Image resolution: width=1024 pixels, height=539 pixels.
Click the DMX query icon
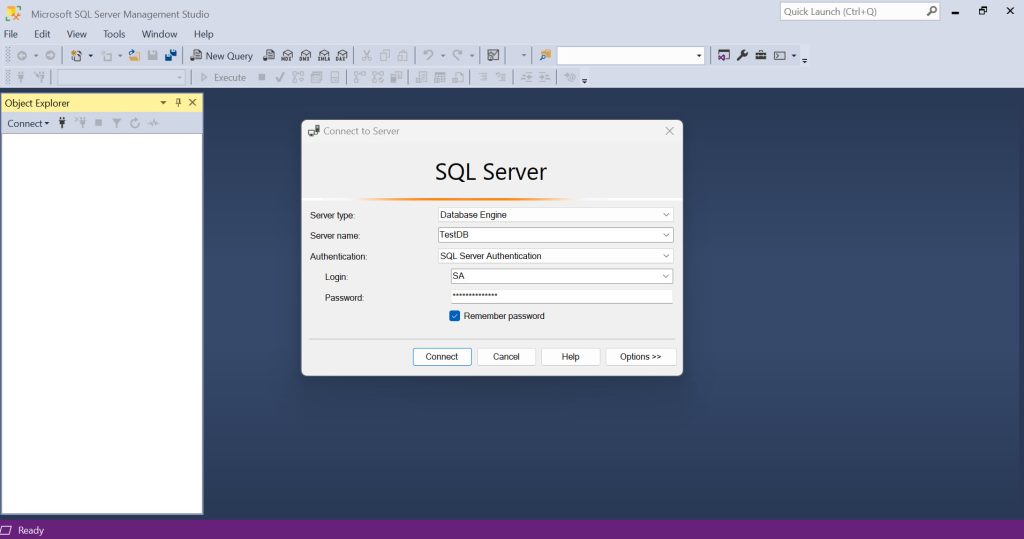[x=306, y=56]
